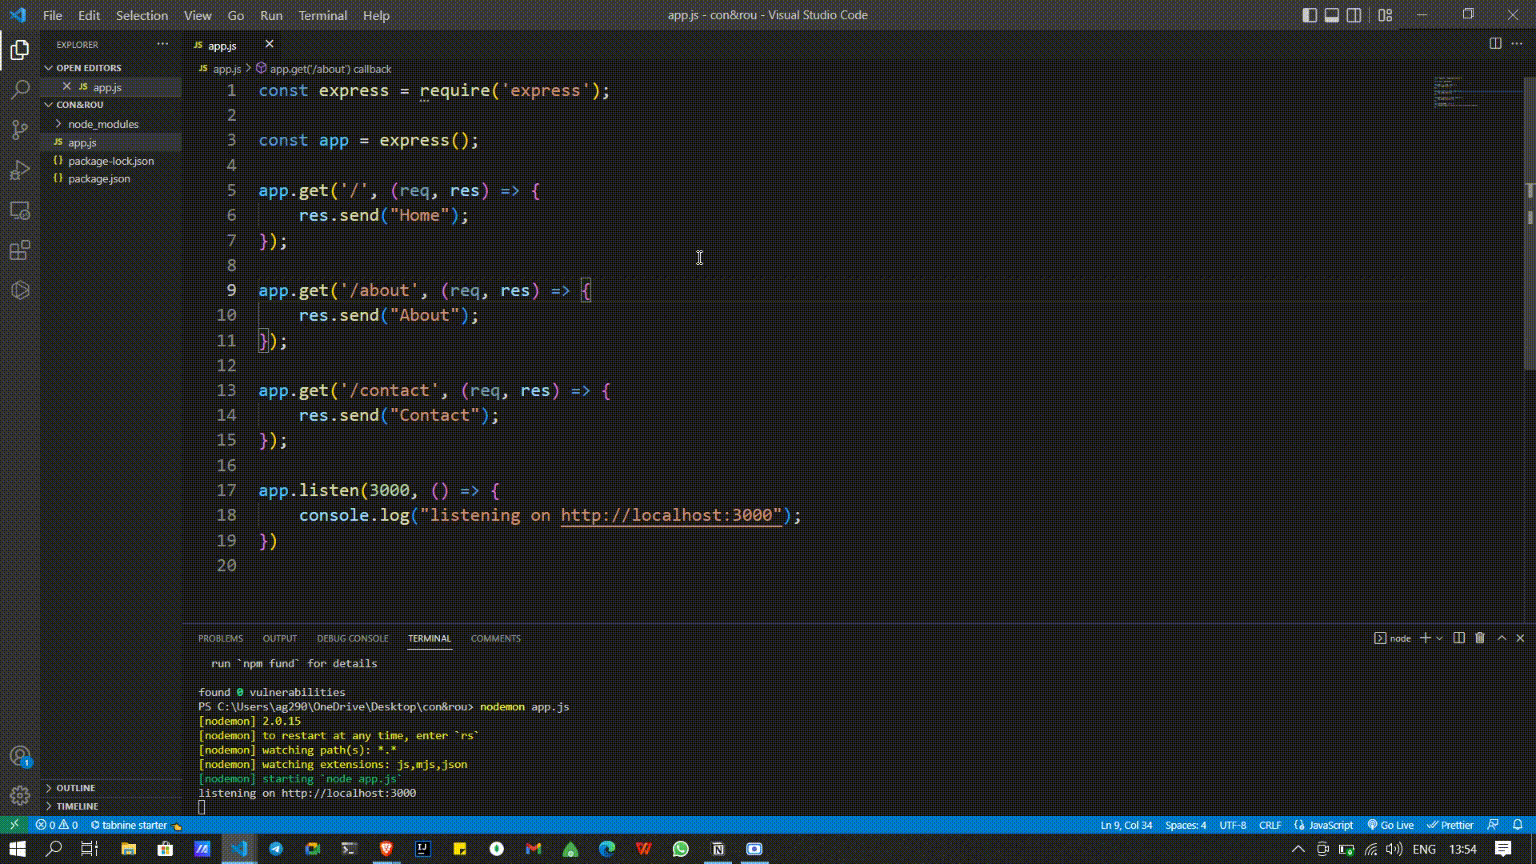Image resolution: width=1536 pixels, height=864 pixels.
Task: Open the Search view in activity bar
Action: point(20,90)
